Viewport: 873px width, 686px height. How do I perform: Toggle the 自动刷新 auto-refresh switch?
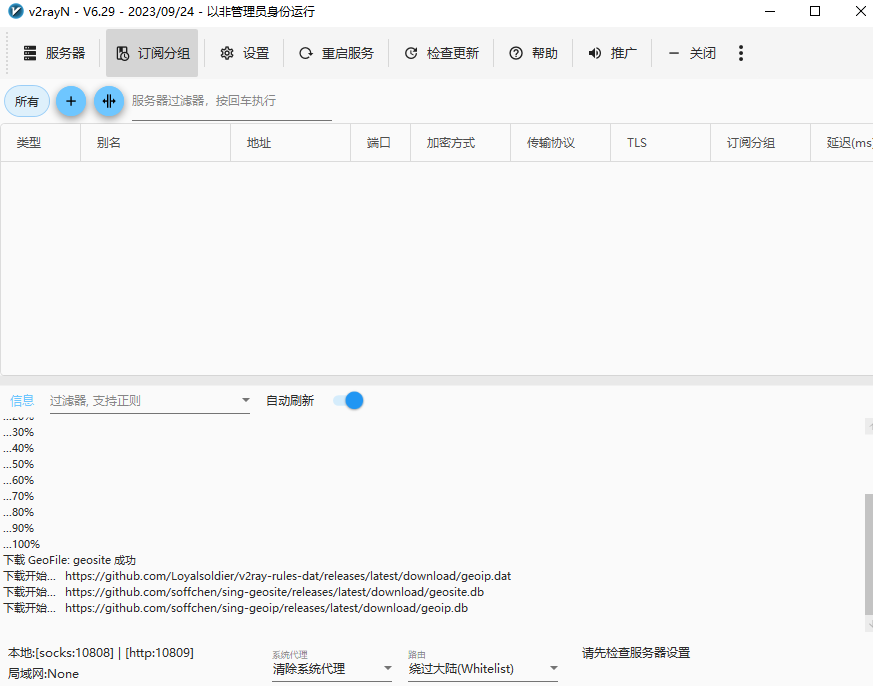(348, 400)
